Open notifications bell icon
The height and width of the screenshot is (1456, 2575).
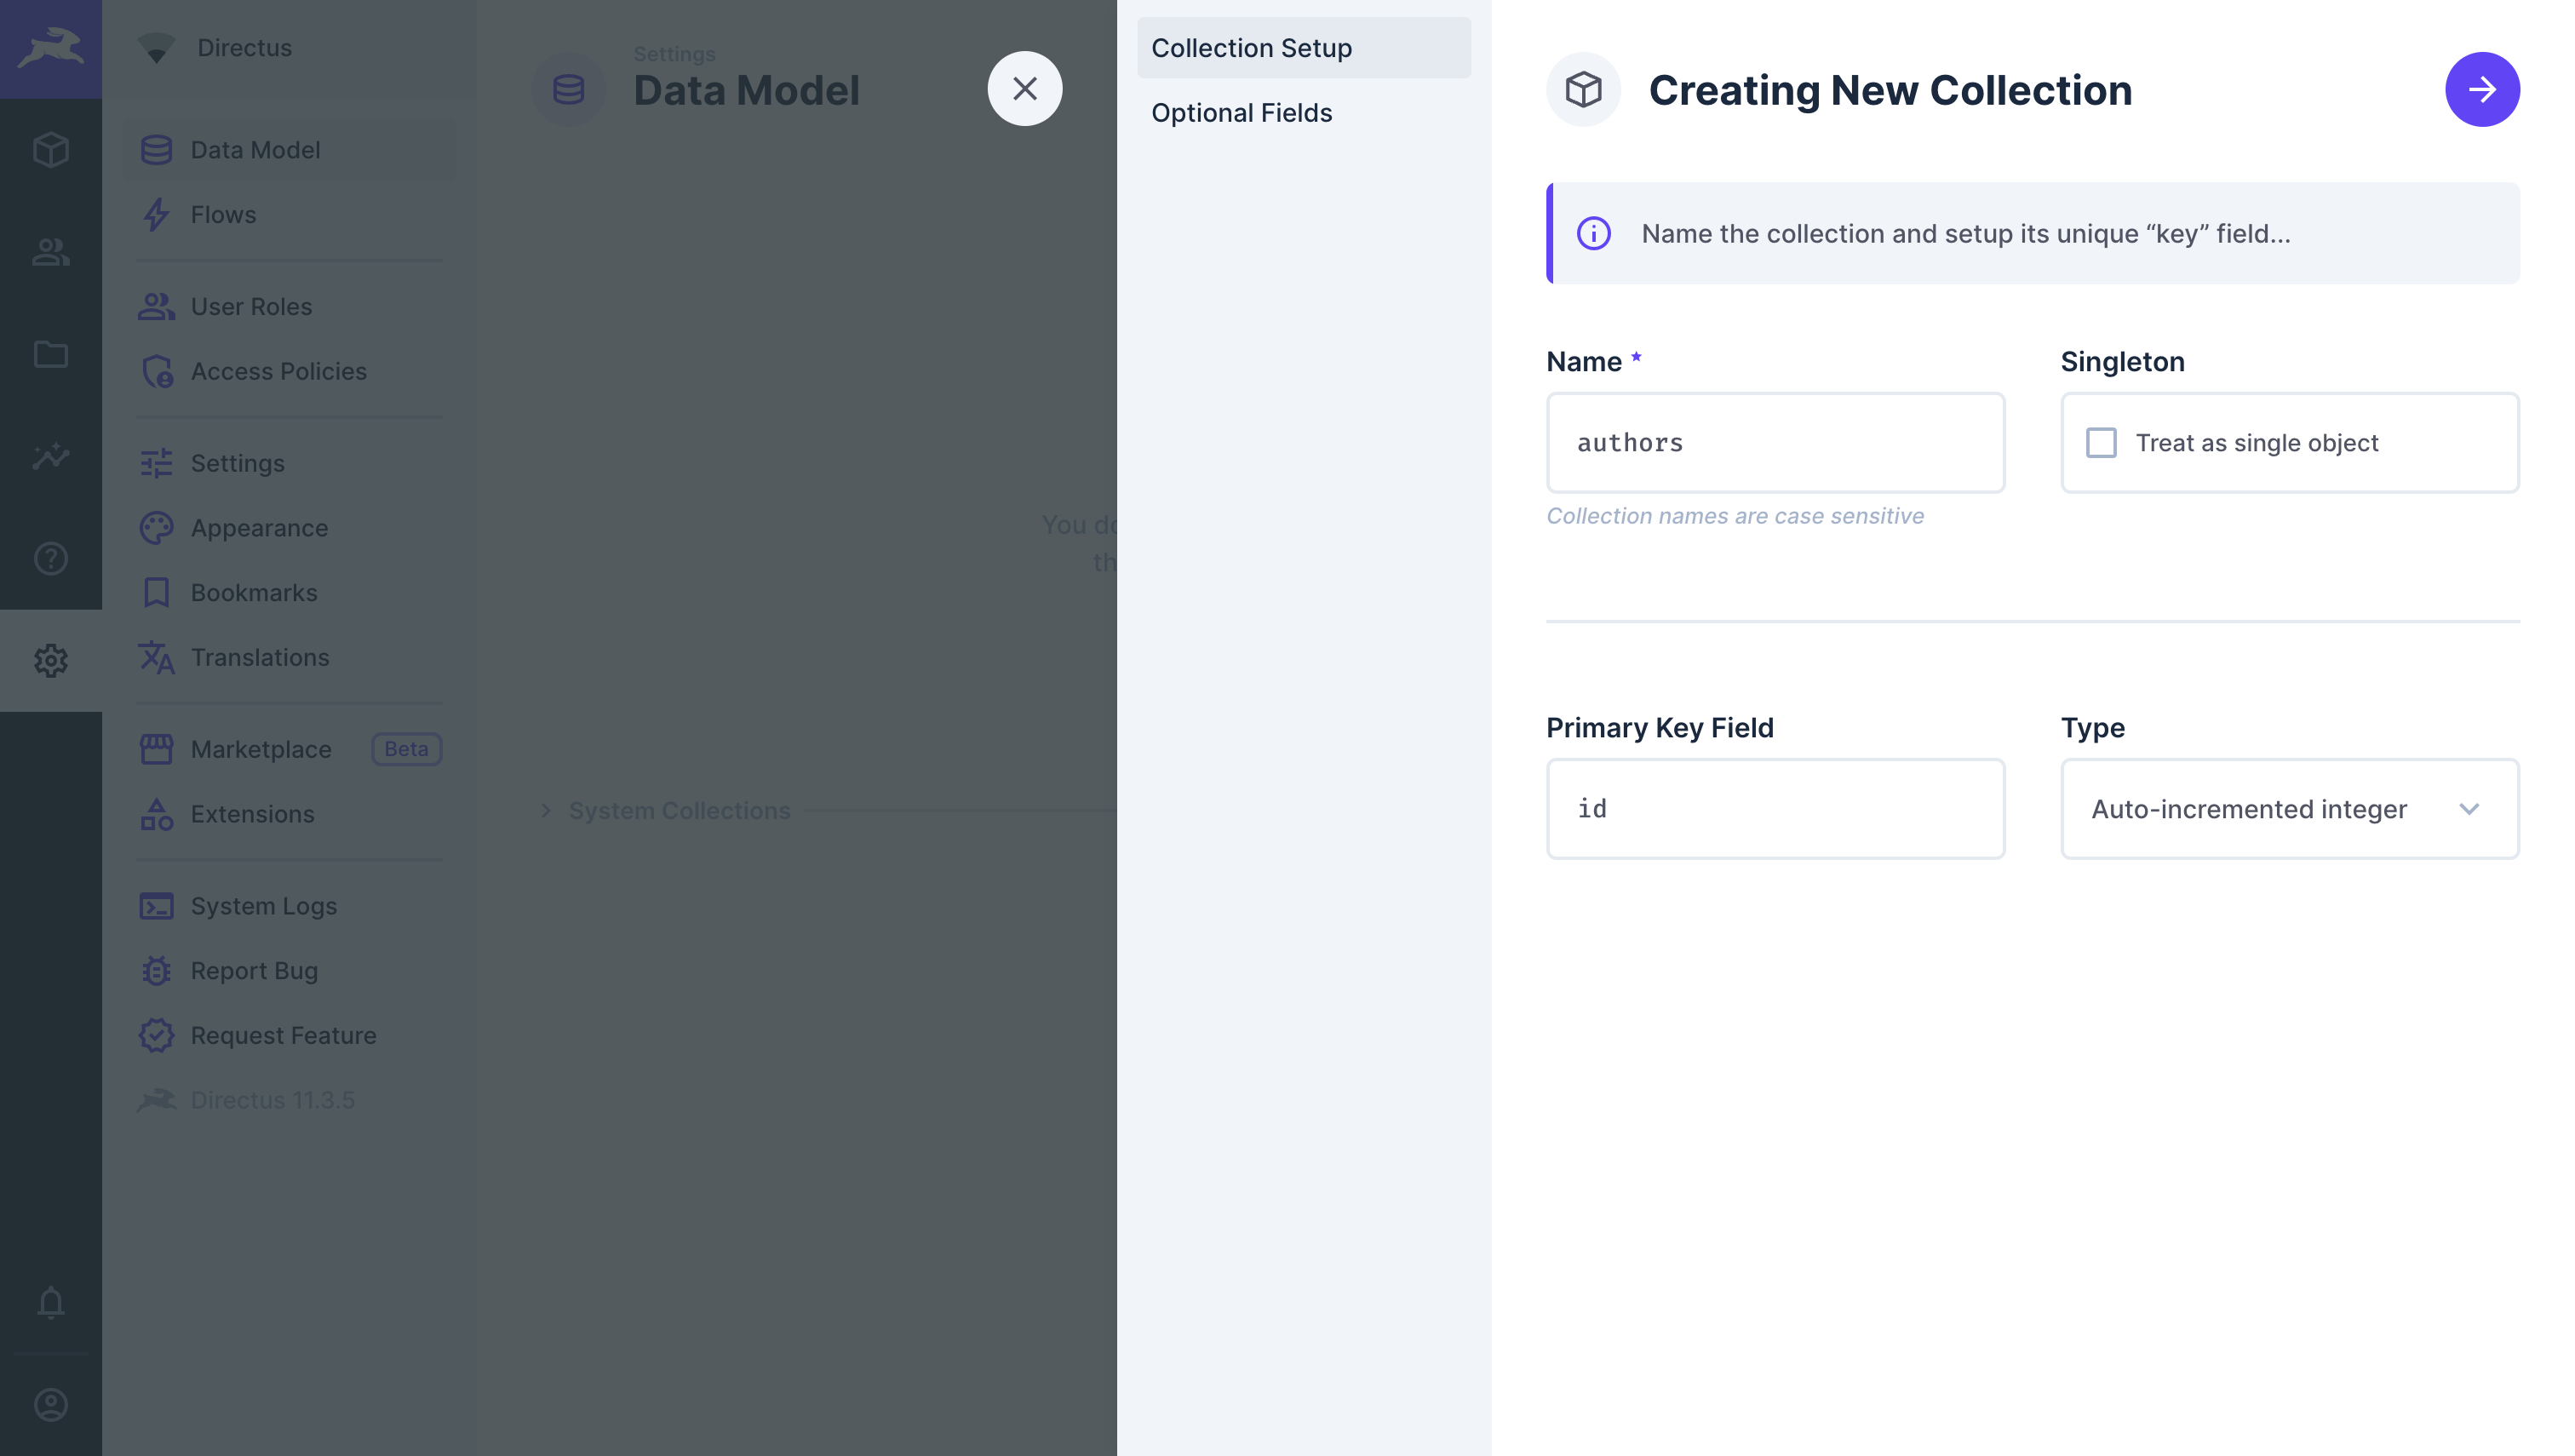pyautogui.click(x=50, y=1302)
